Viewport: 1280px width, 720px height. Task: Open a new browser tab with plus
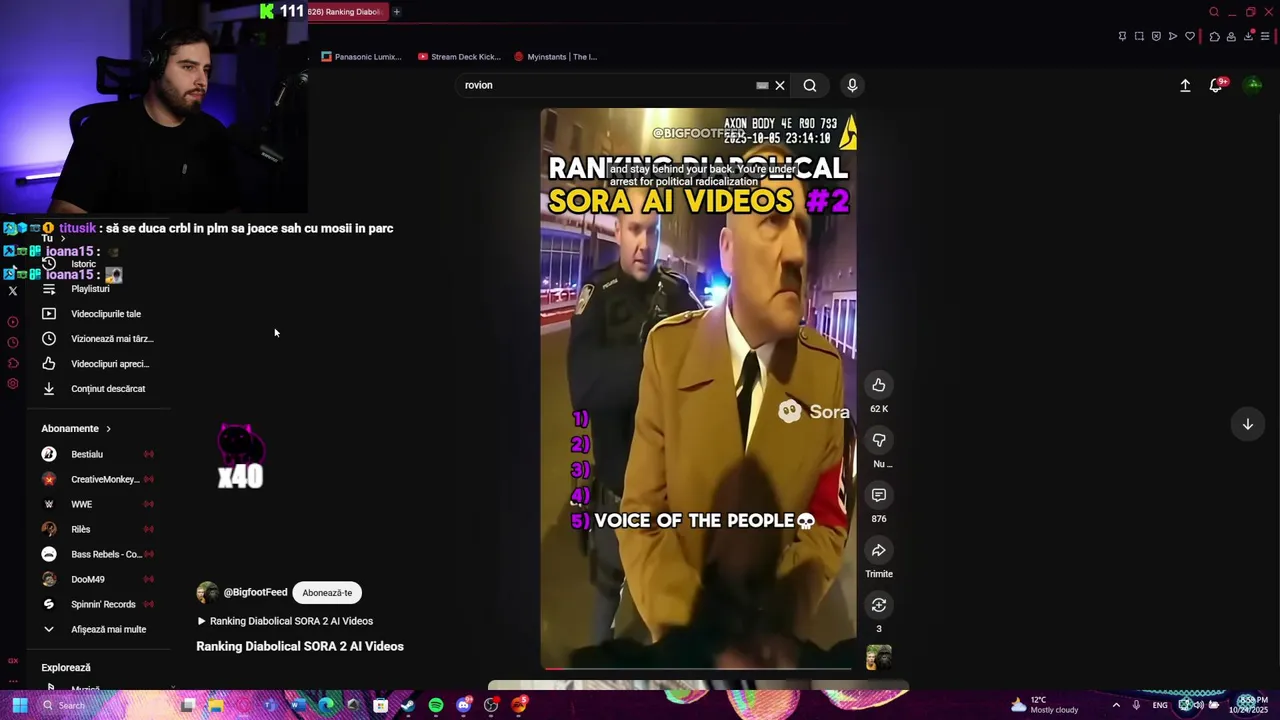click(396, 12)
